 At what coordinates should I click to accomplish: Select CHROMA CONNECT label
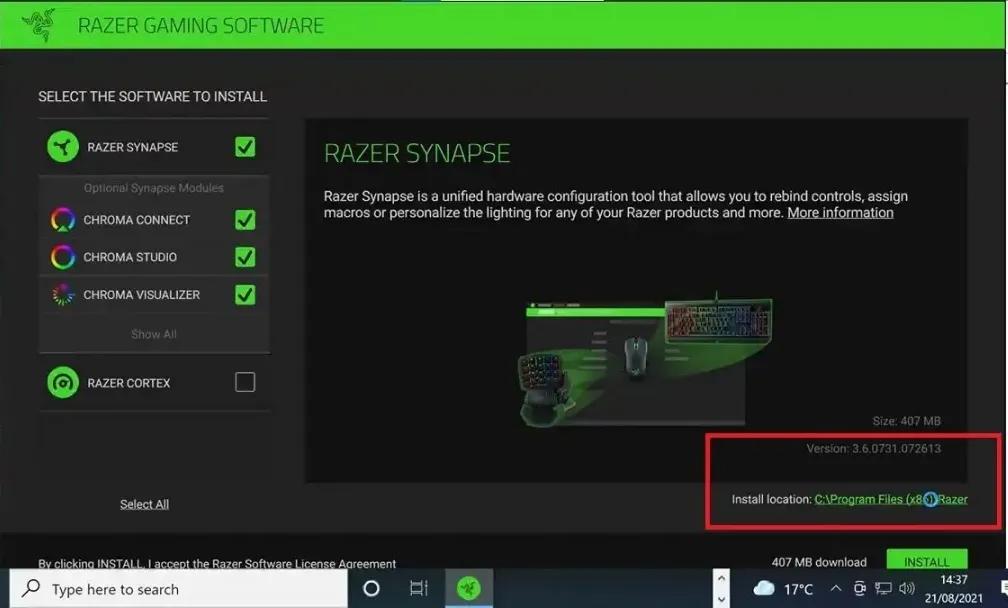pos(137,220)
